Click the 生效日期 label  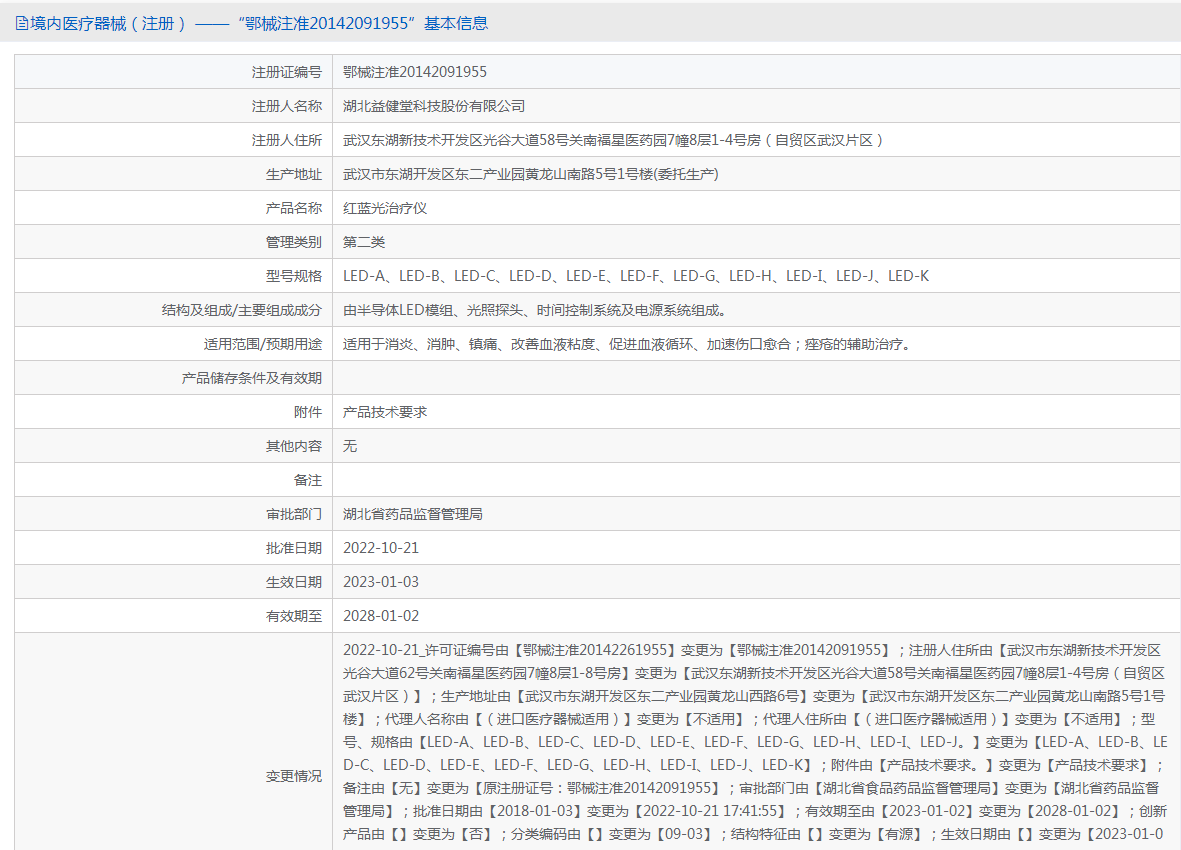[x=294, y=582]
